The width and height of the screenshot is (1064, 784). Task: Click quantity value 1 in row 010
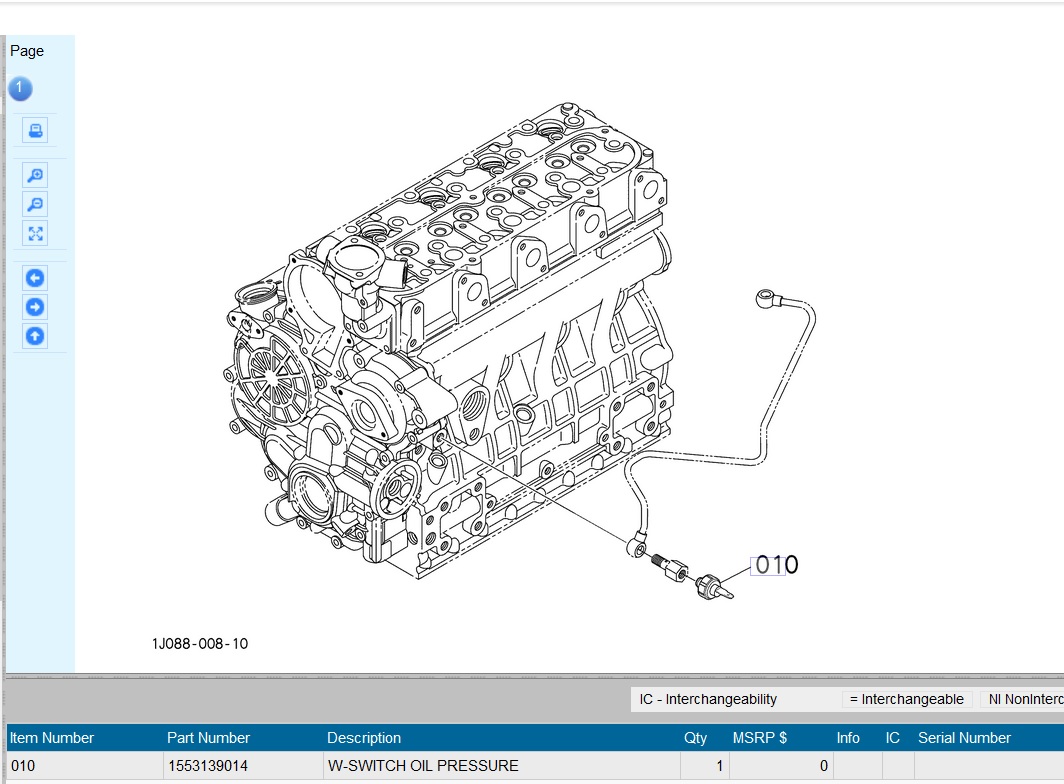click(x=704, y=766)
